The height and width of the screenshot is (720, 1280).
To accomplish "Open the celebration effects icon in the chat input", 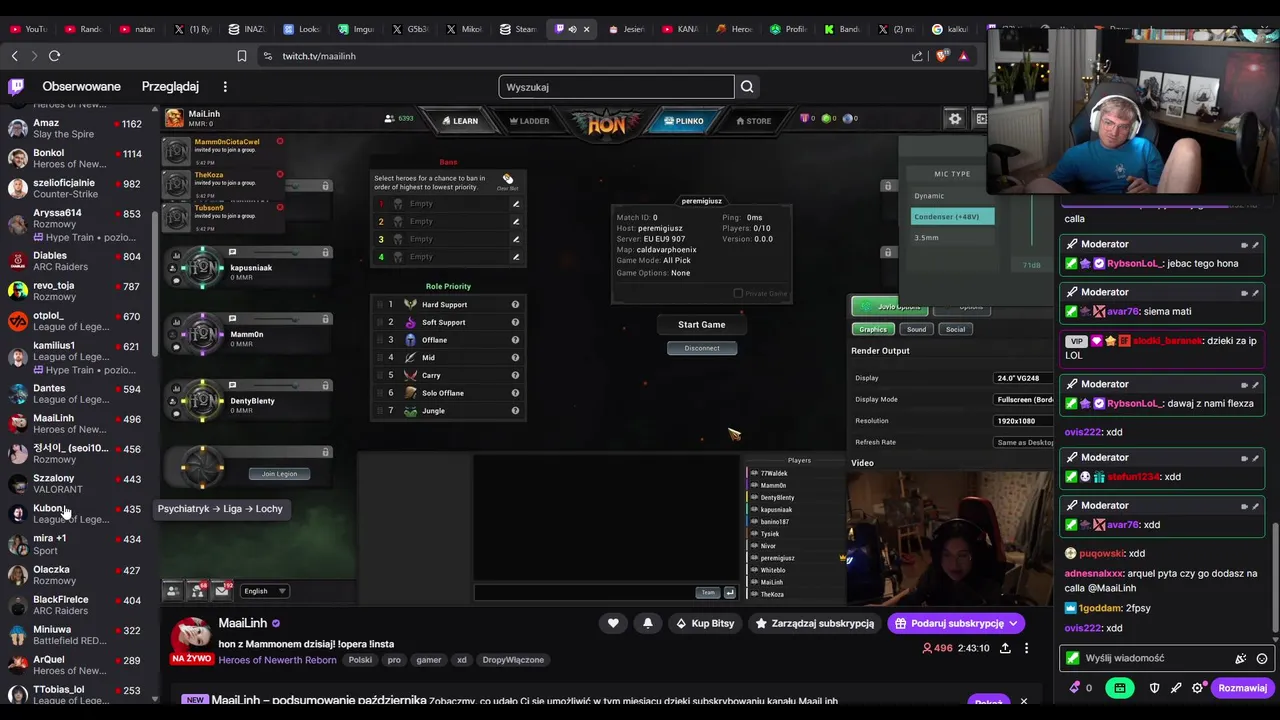I will coord(1241,658).
